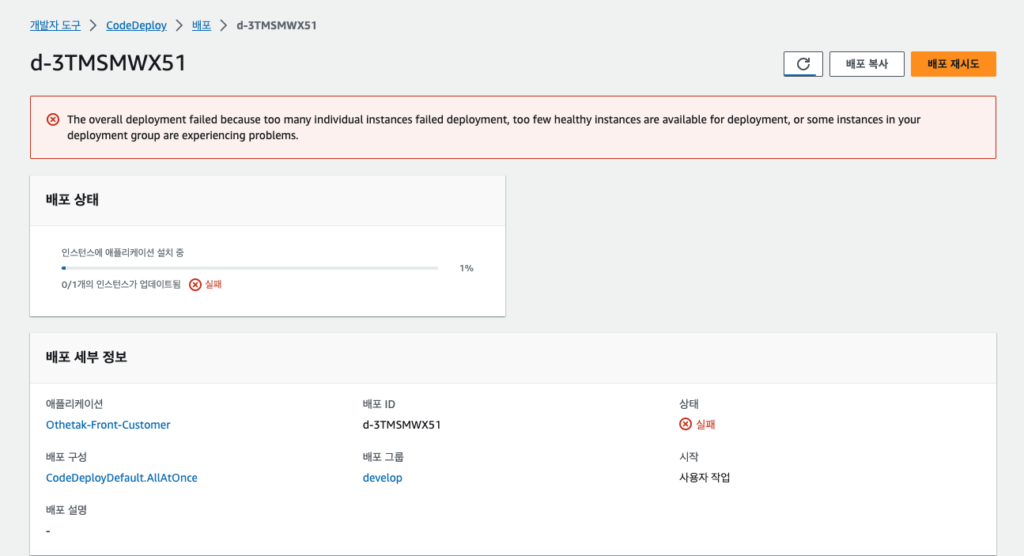Click the refresh icon button
This screenshot has width=1024, height=556.
pyautogui.click(x=802, y=64)
